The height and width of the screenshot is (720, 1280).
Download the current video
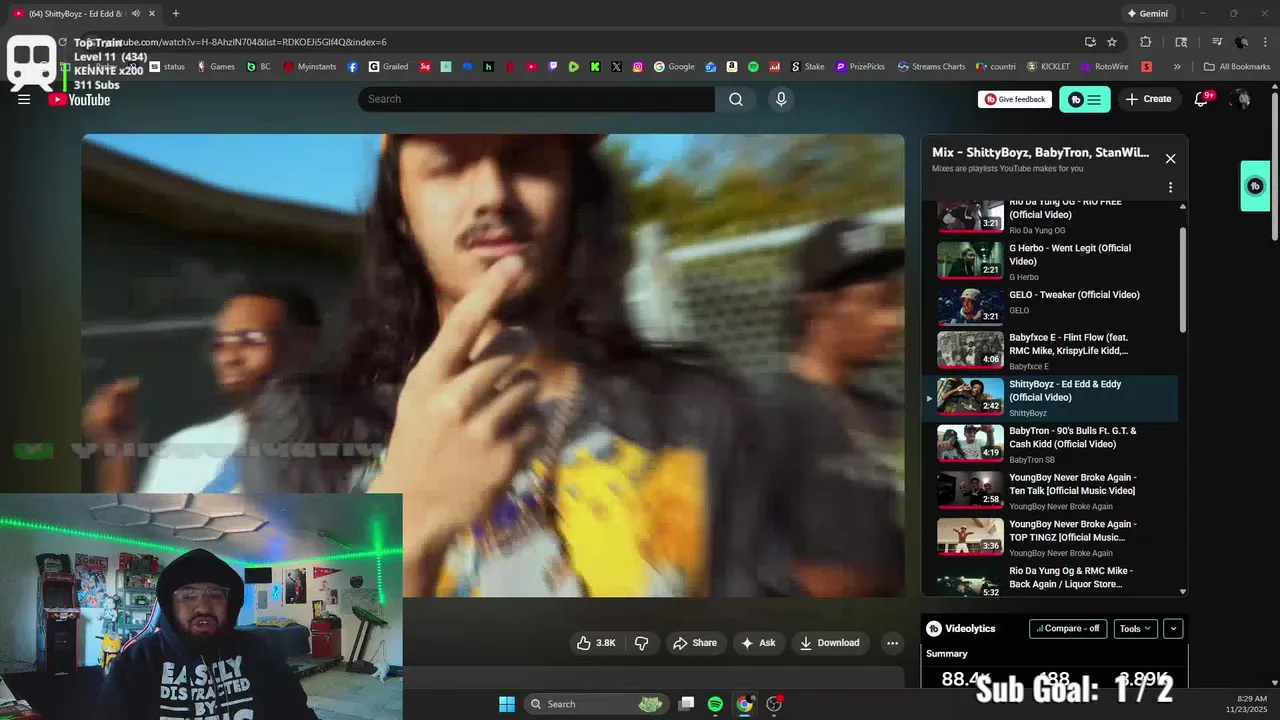pos(830,643)
